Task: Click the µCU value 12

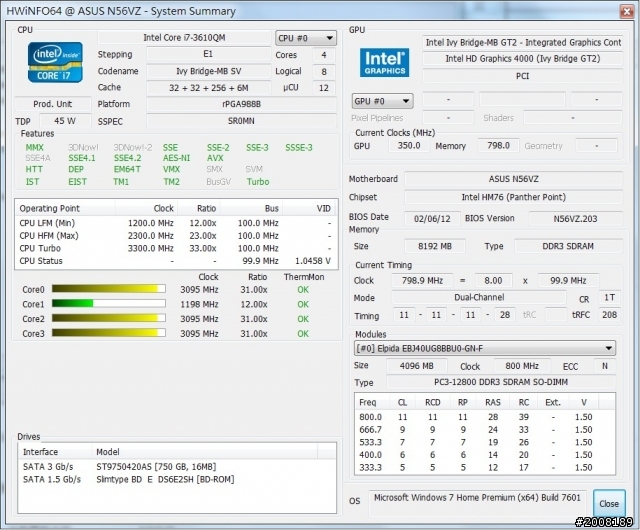Action: coord(324,88)
